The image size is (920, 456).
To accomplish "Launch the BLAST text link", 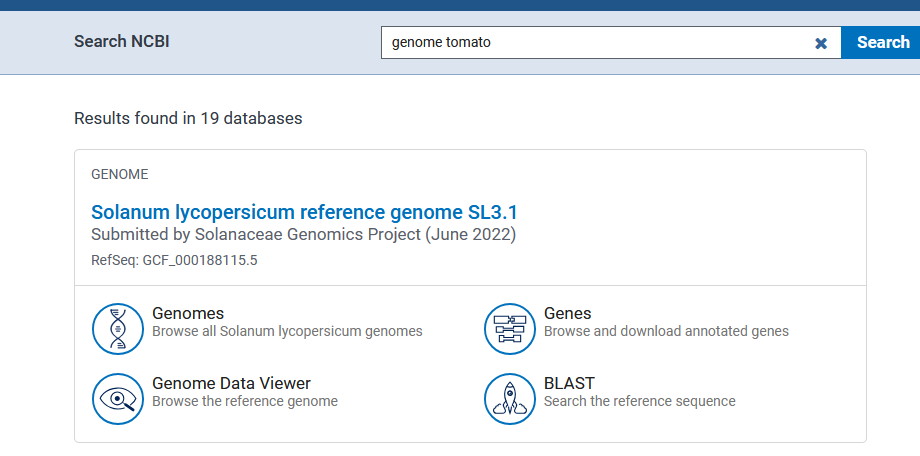I will [x=569, y=383].
